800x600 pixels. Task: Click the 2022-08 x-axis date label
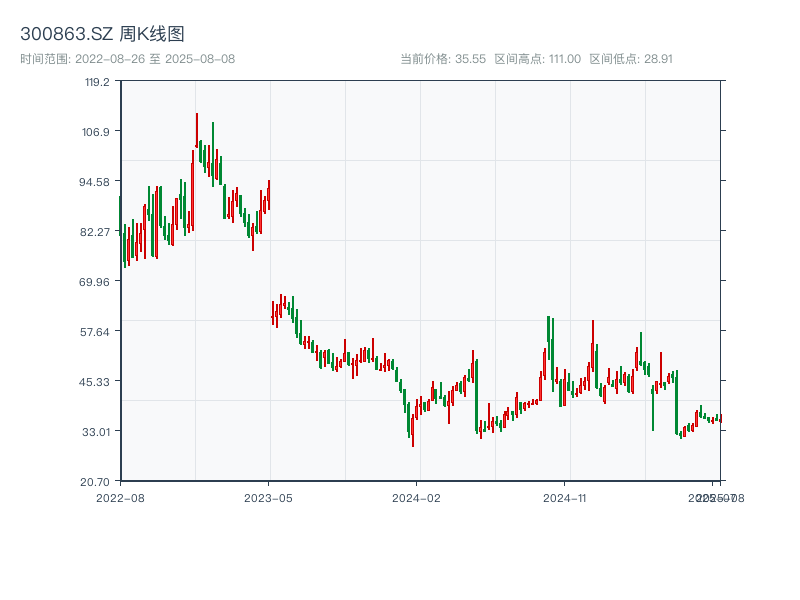[120, 497]
